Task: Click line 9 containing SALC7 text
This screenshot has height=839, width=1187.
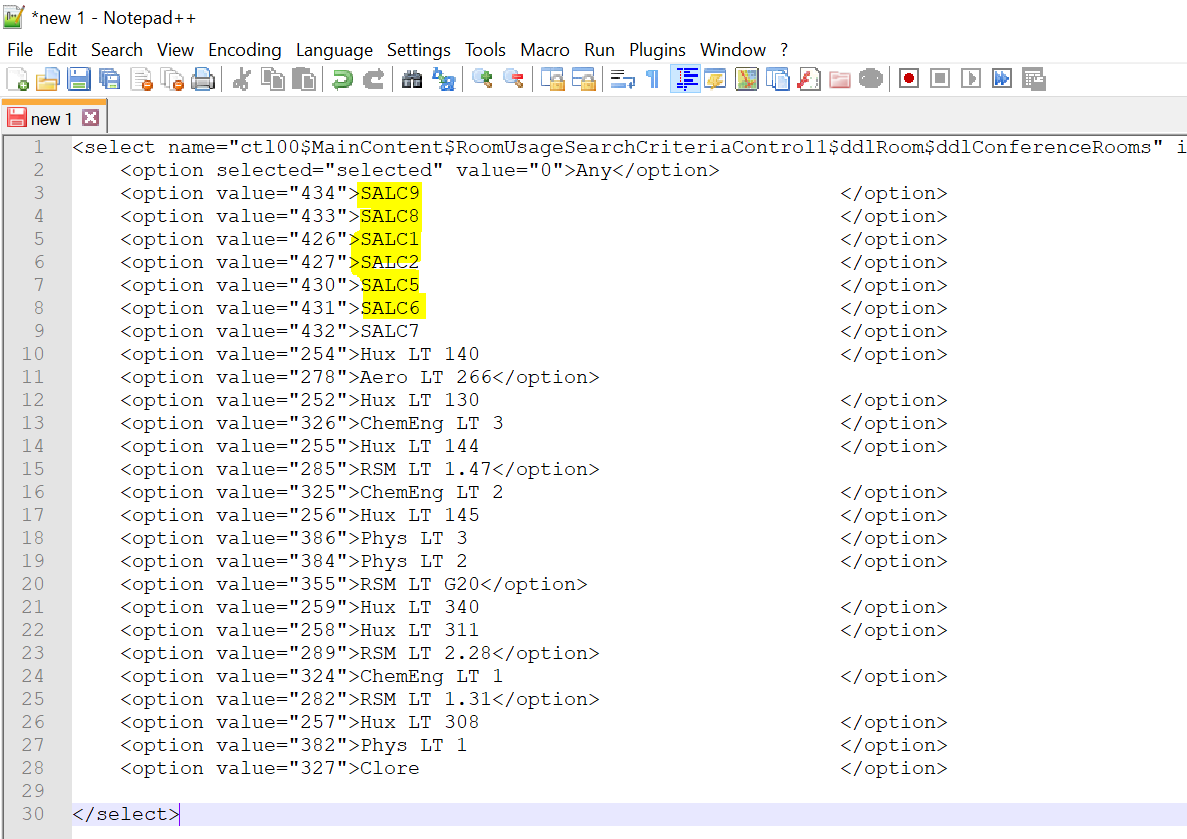Action: click(390, 332)
